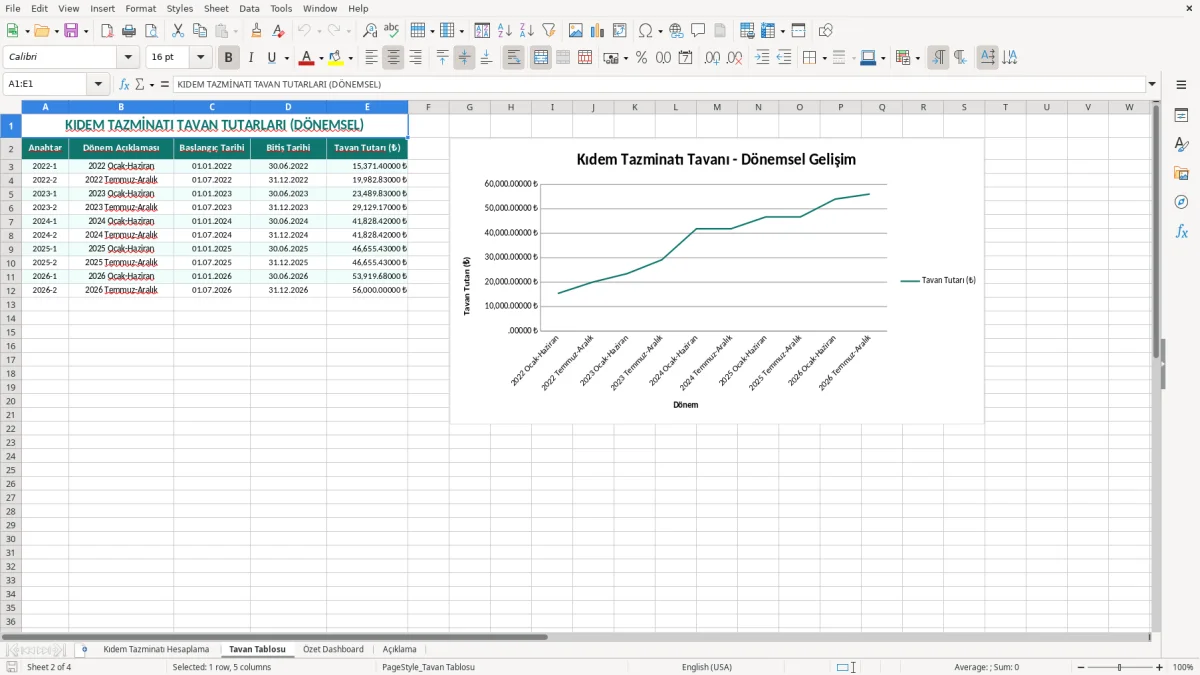Toggle Align Right
This screenshot has height=675, width=1200.
415,58
